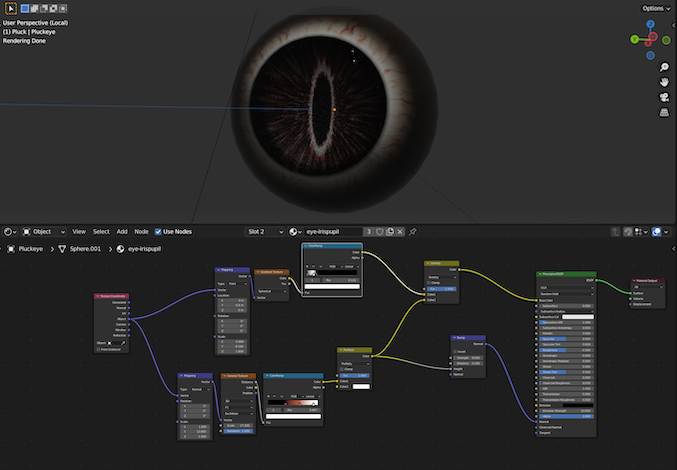Click the Sphere.001 breadcrumb

(x=83, y=248)
